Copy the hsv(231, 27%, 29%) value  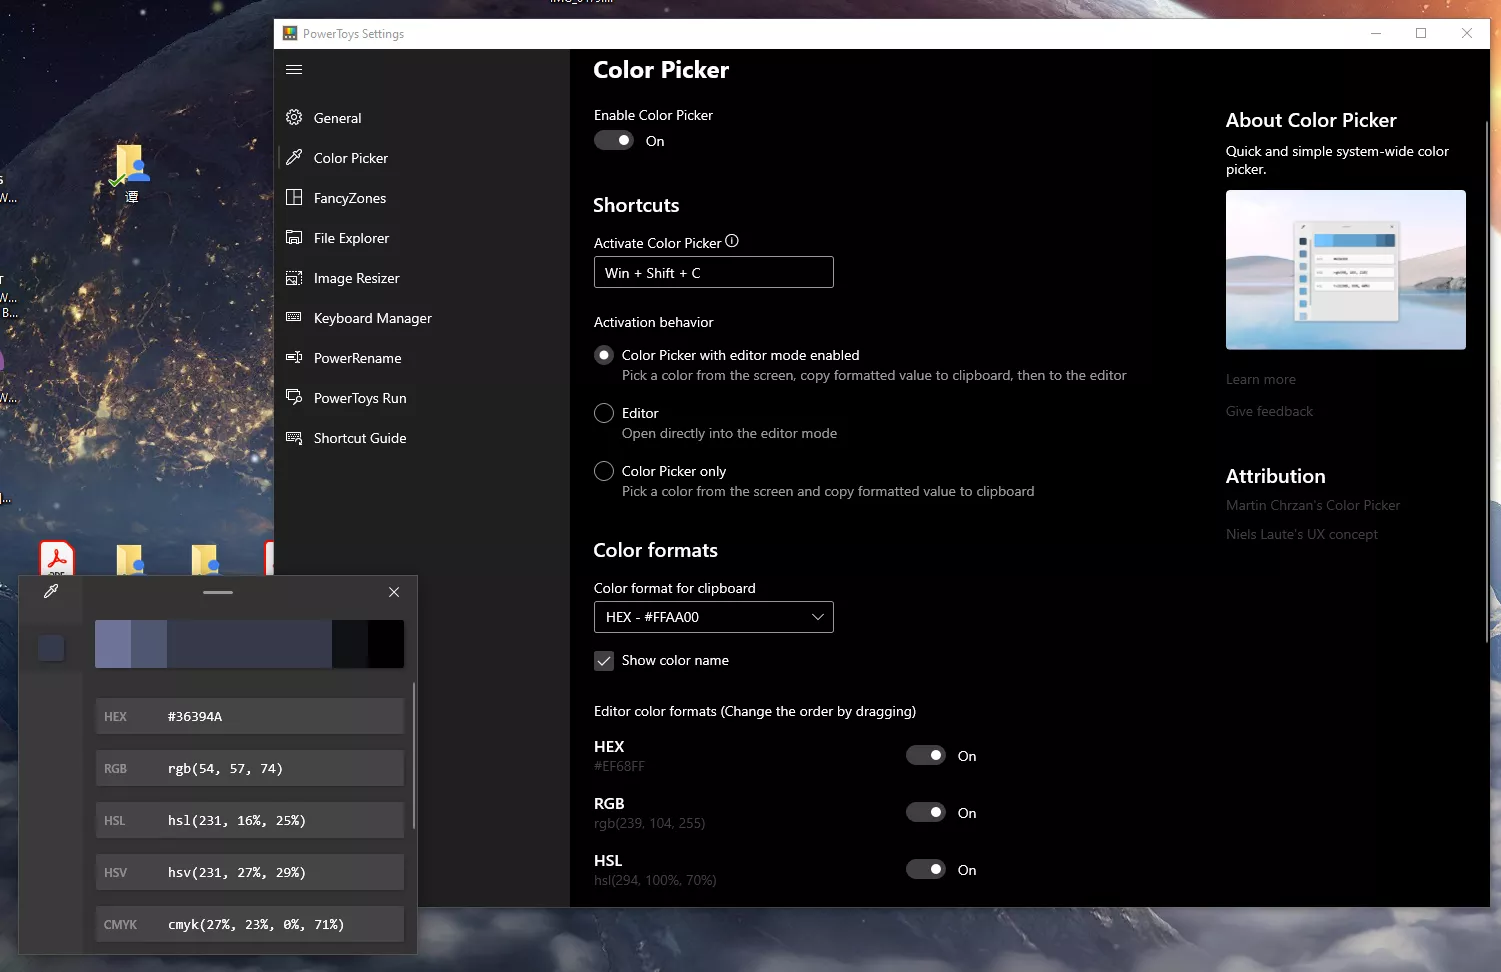pyautogui.click(x=250, y=872)
